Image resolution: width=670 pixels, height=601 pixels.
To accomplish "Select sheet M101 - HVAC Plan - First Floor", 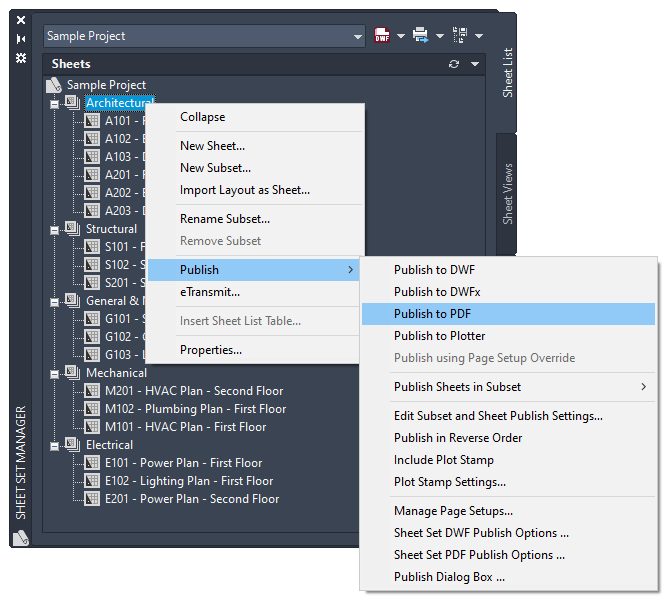I will point(185,427).
